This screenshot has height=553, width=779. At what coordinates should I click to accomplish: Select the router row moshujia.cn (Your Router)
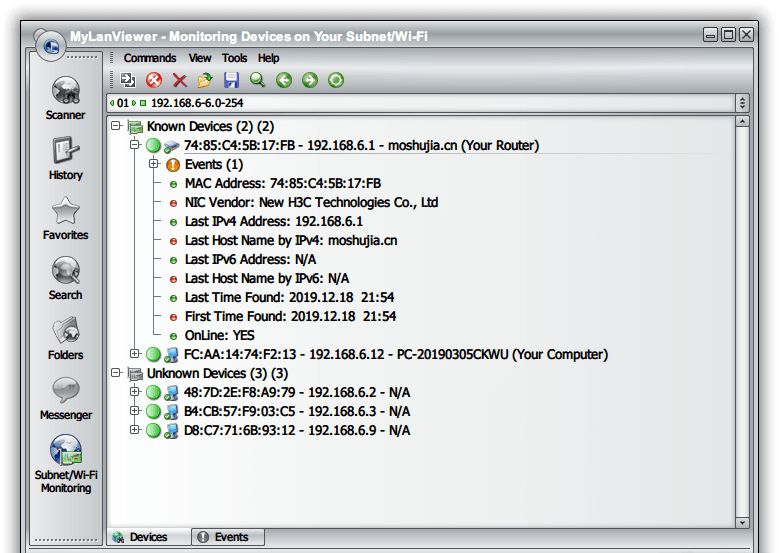point(361,146)
